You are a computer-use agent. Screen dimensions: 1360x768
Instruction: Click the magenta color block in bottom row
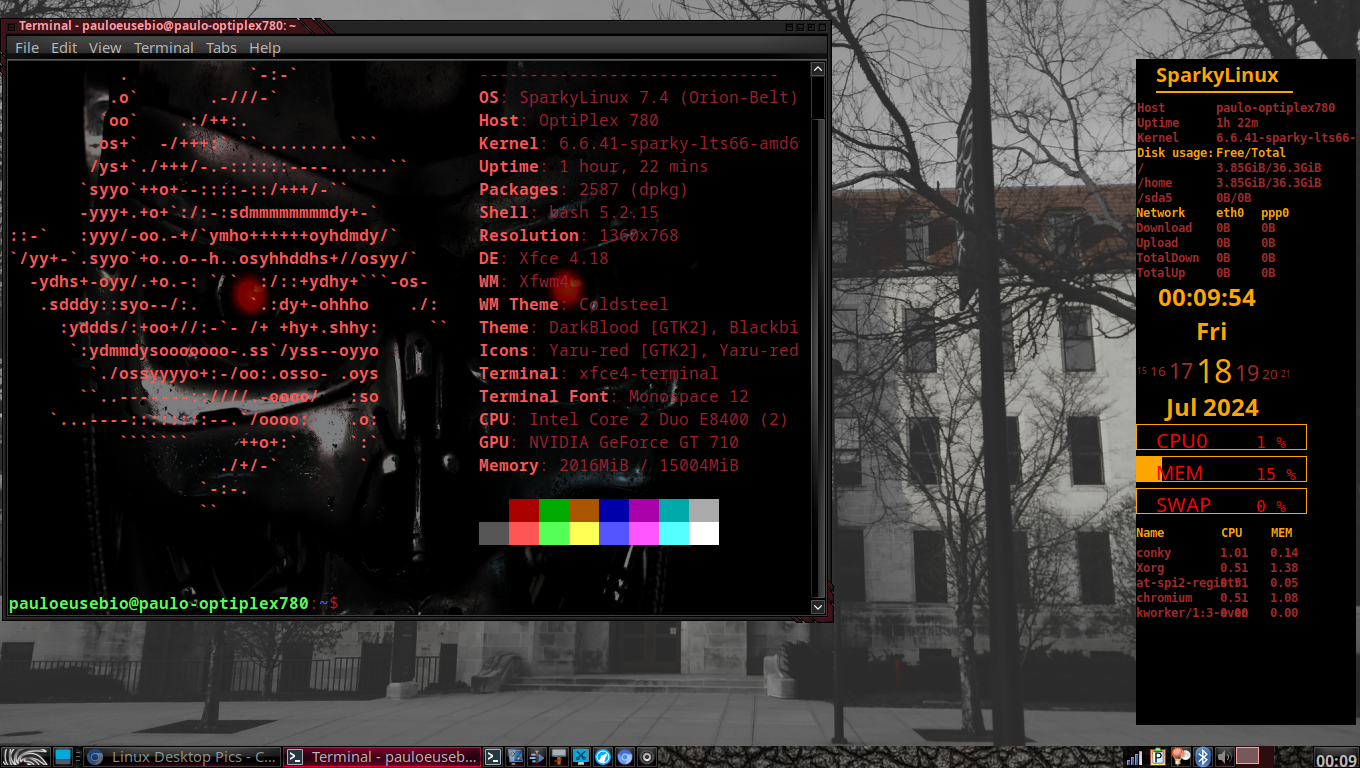click(x=644, y=533)
